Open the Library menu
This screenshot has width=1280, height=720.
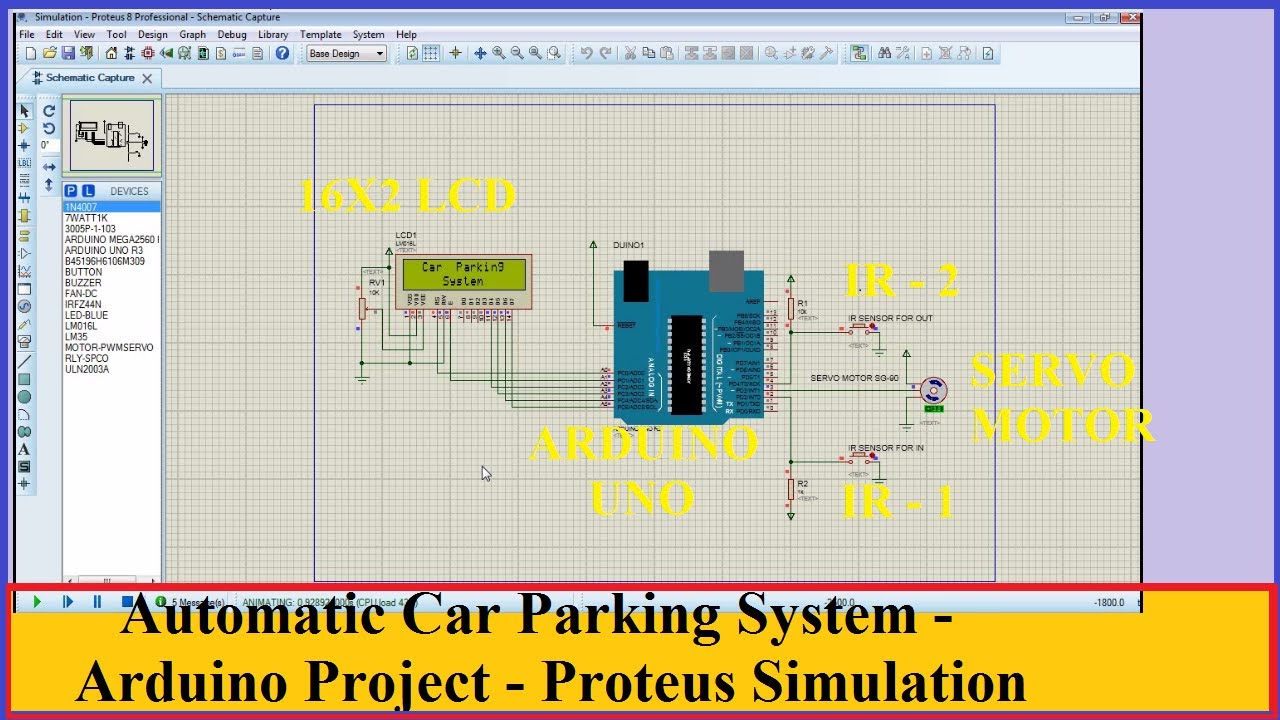pyautogui.click(x=273, y=34)
